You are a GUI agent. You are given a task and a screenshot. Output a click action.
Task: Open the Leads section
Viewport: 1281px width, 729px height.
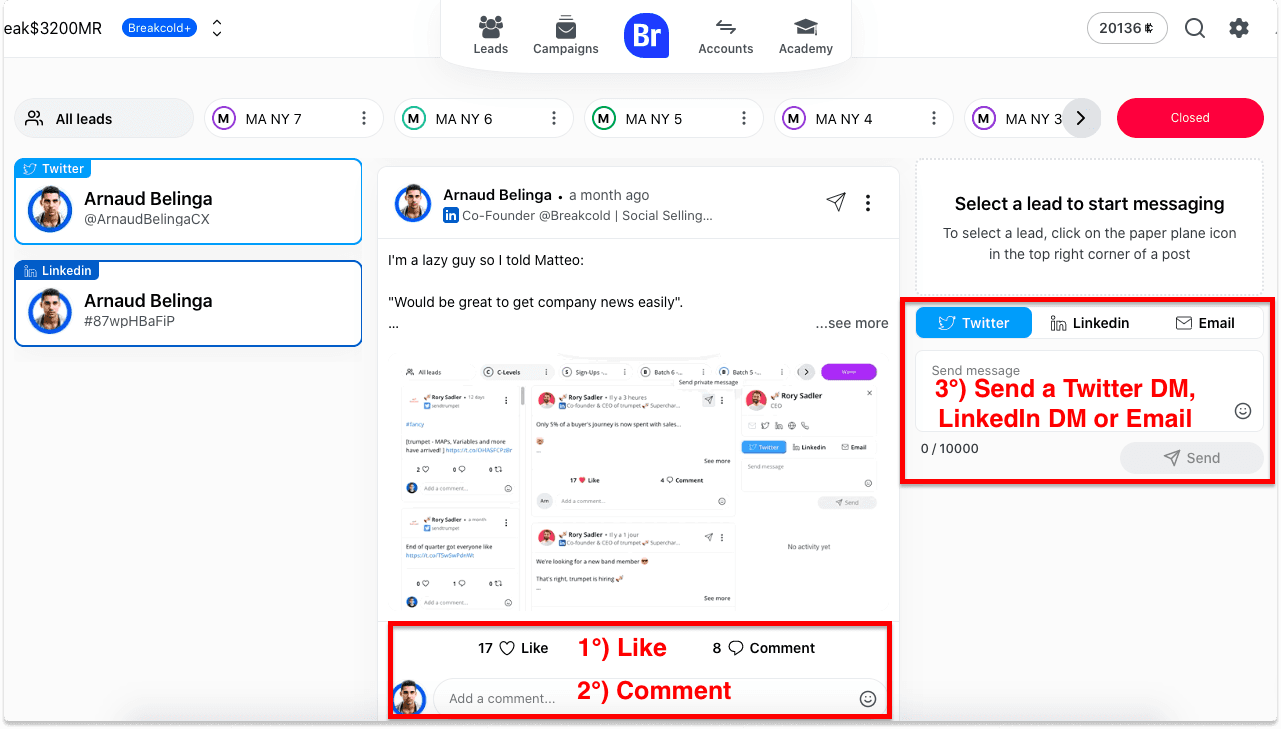[x=490, y=35]
